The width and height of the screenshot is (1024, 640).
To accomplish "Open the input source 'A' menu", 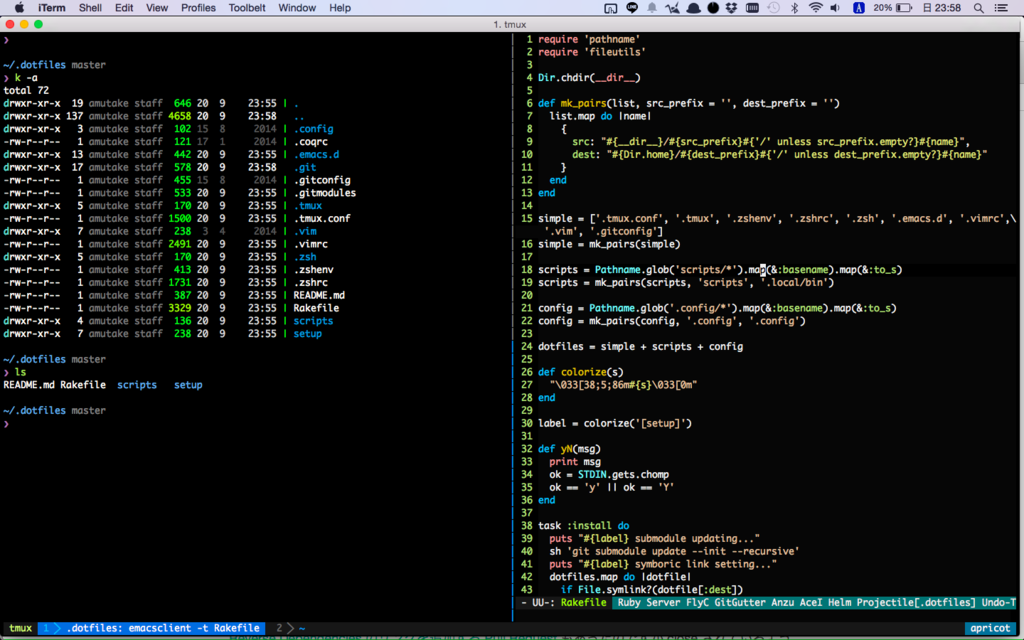I will [859, 8].
